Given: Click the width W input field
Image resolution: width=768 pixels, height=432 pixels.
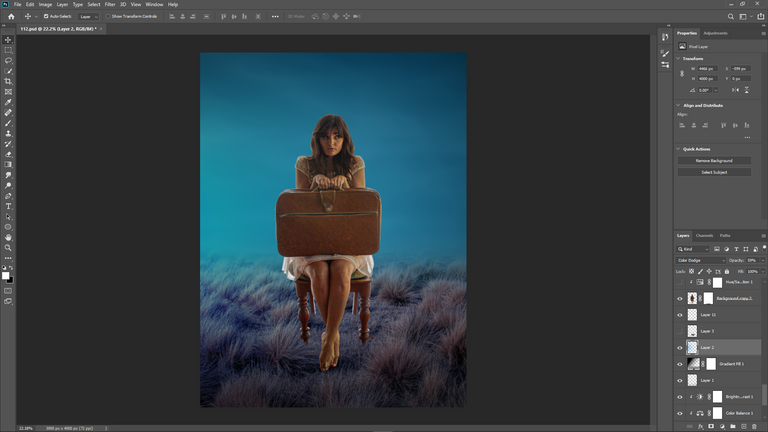Looking at the screenshot, I should (x=708, y=69).
